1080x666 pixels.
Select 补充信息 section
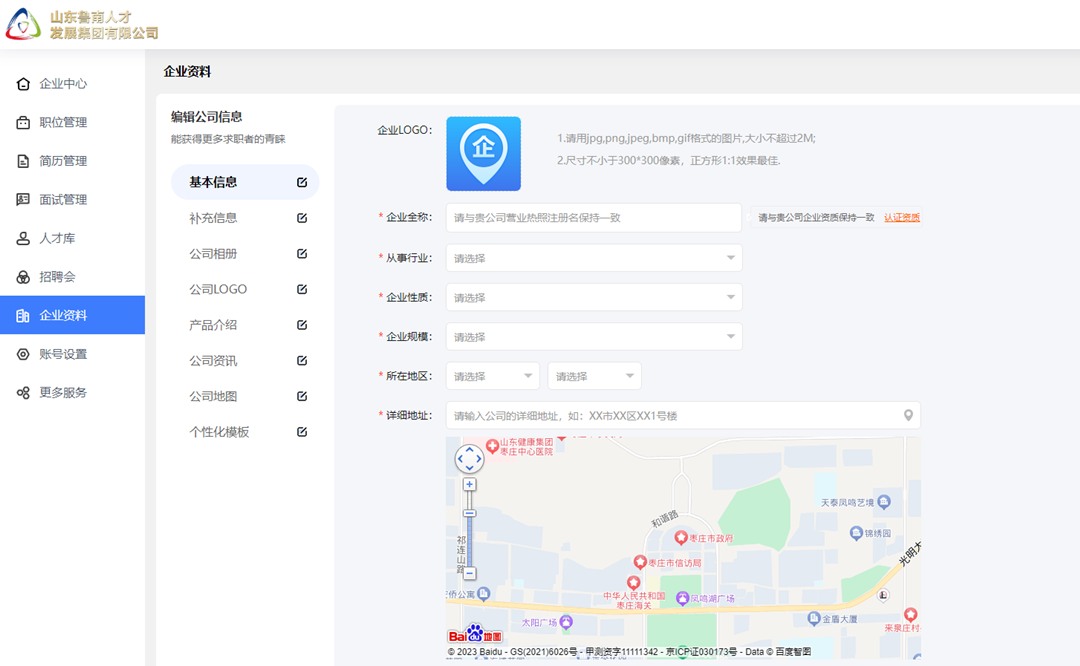[x=245, y=218]
